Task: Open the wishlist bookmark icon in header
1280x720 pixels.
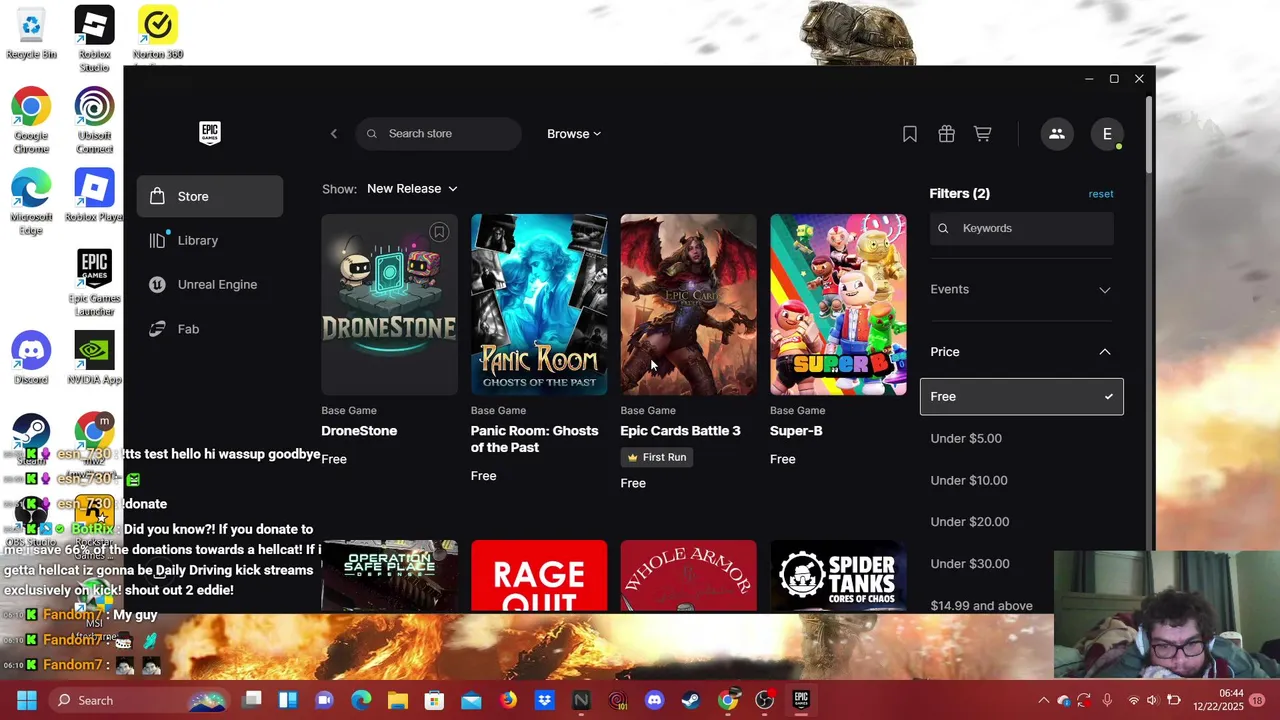Action: (910, 134)
